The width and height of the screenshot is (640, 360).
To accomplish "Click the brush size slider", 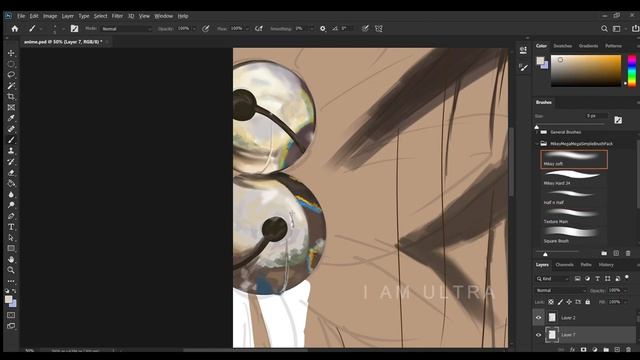I will pos(570,124).
